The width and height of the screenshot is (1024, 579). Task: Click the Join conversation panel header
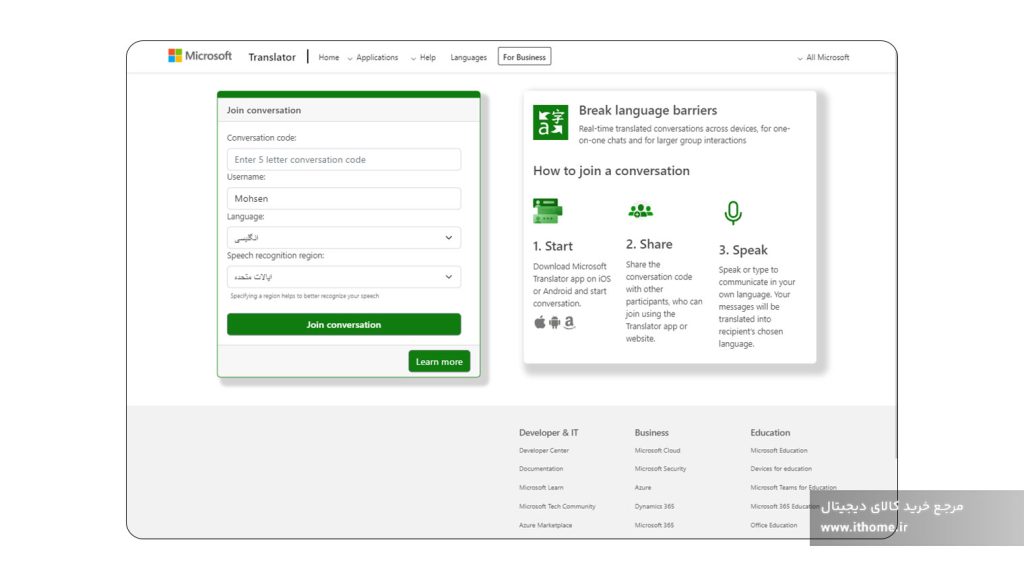coord(349,110)
